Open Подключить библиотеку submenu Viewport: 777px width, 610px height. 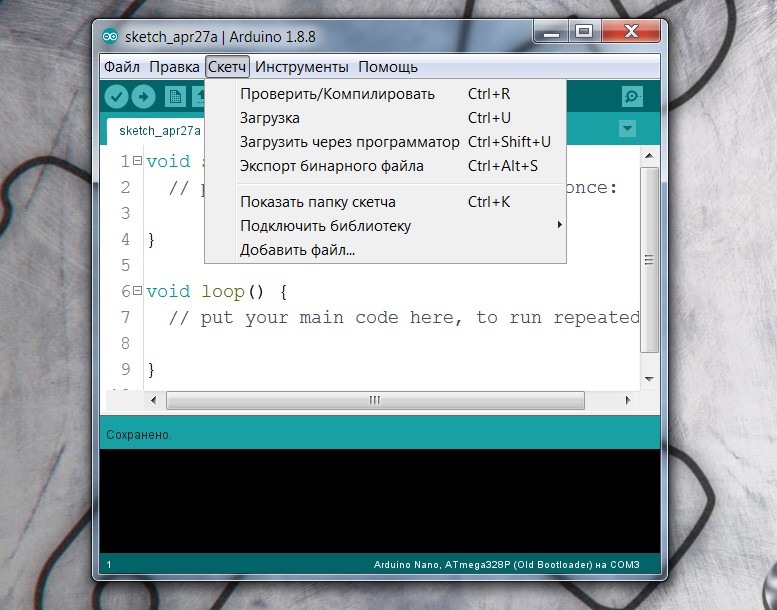click(x=386, y=225)
